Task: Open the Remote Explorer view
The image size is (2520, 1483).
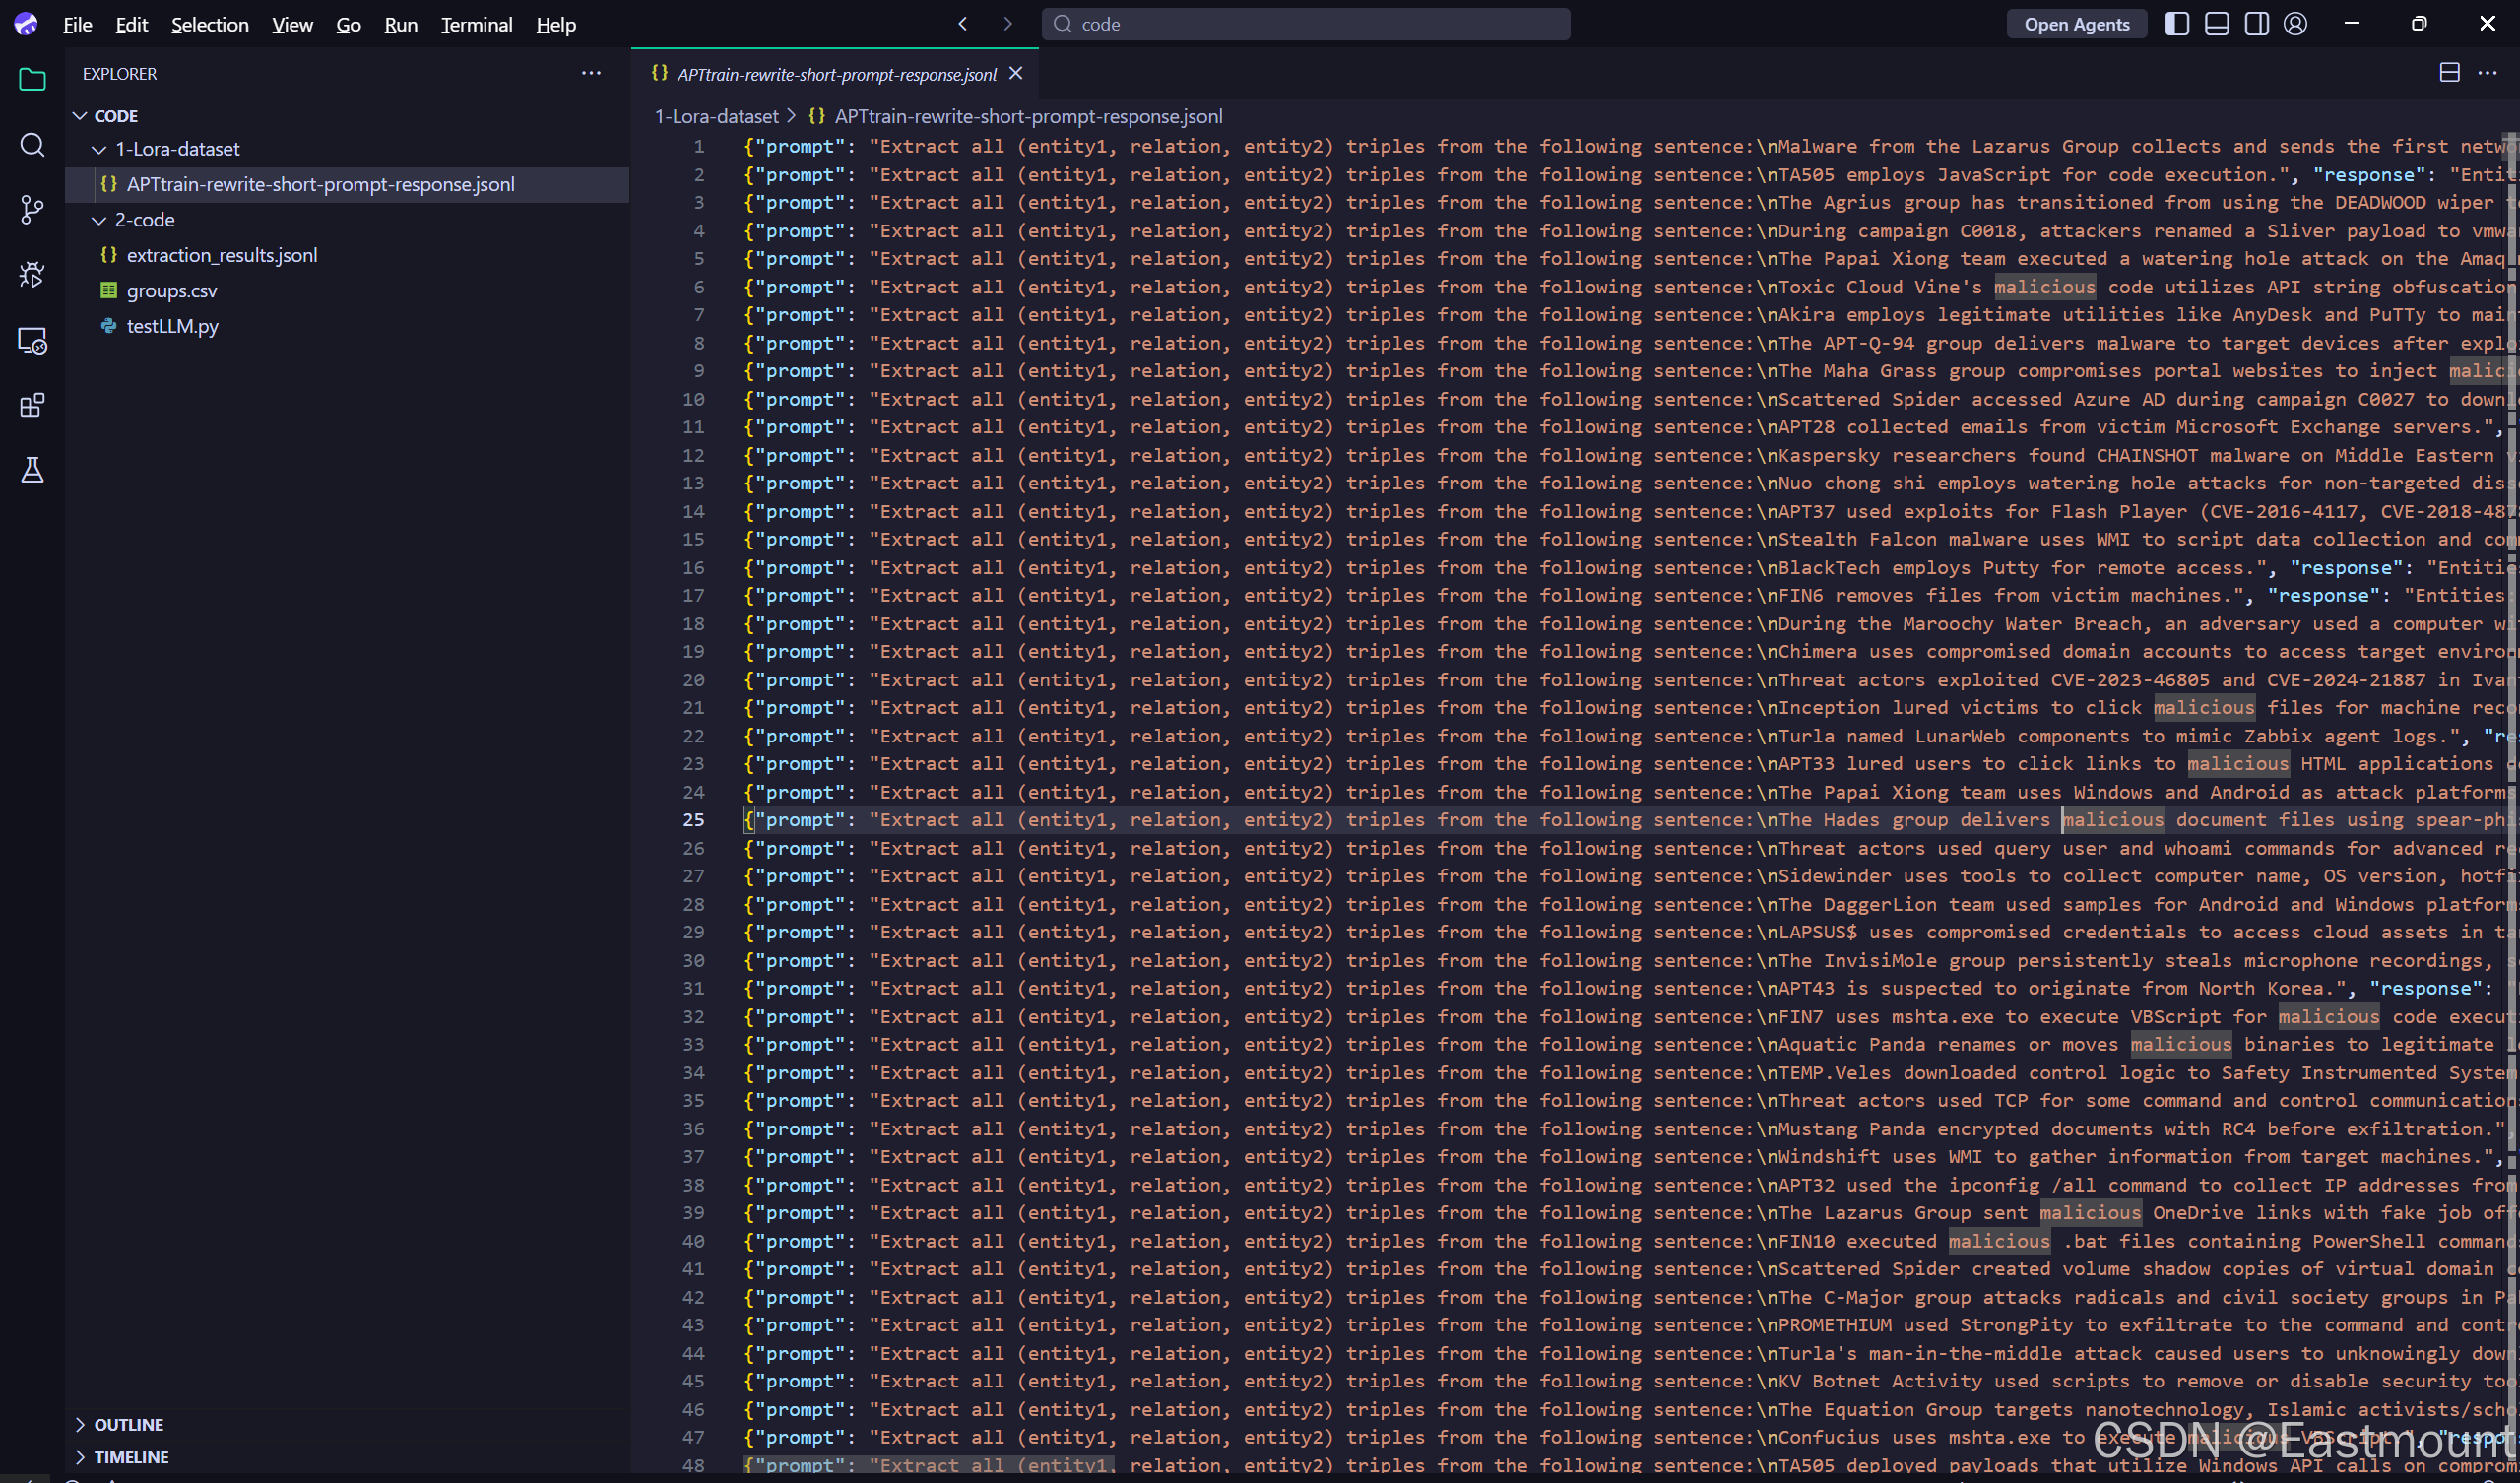Action: pyautogui.click(x=32, y=341)
